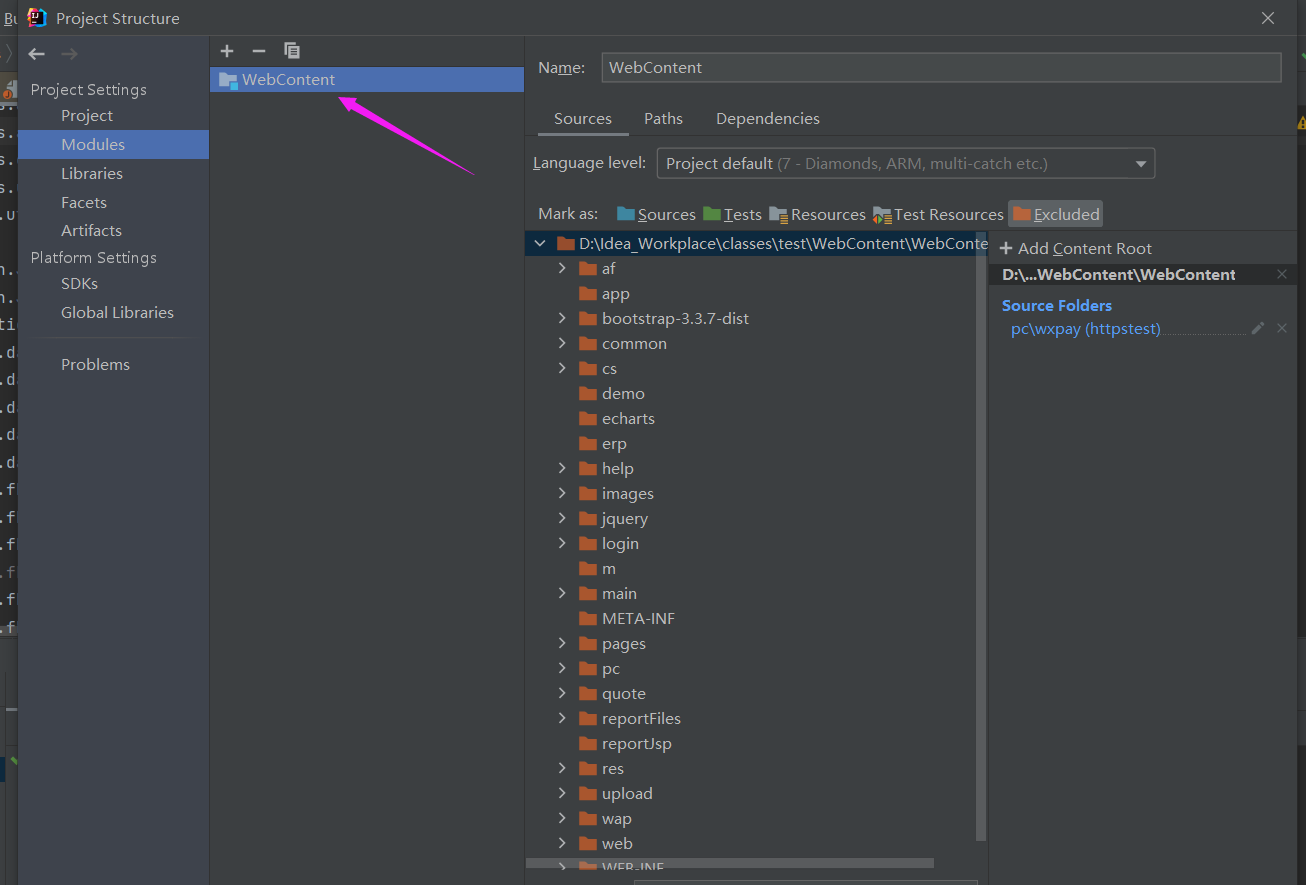The width and height of the screenshot is (1306, 885).
Task: Expand the login folder
Action: (562, 543)
